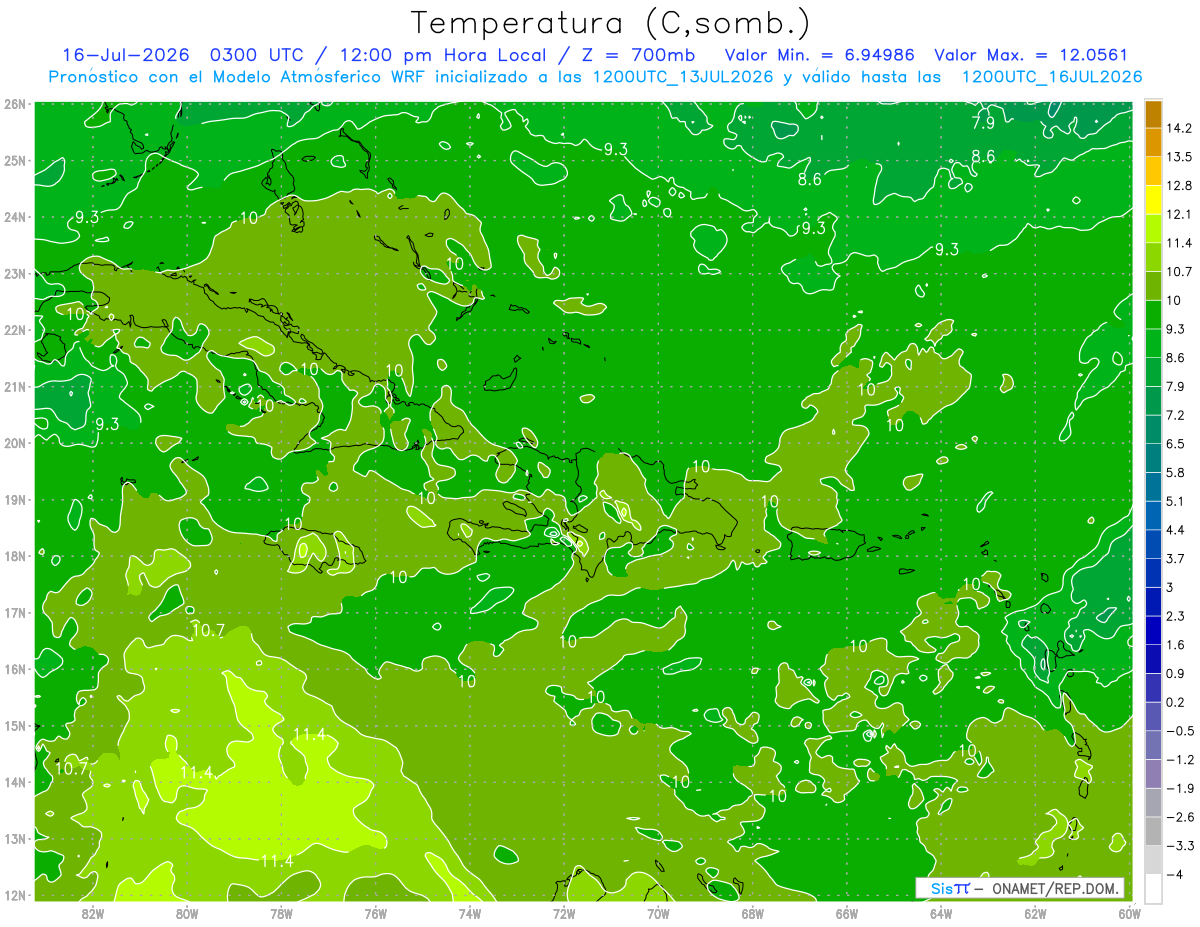The image size is (1200, 927).
Task: Click the 26N latitude axis label
Action: point(15,104)
